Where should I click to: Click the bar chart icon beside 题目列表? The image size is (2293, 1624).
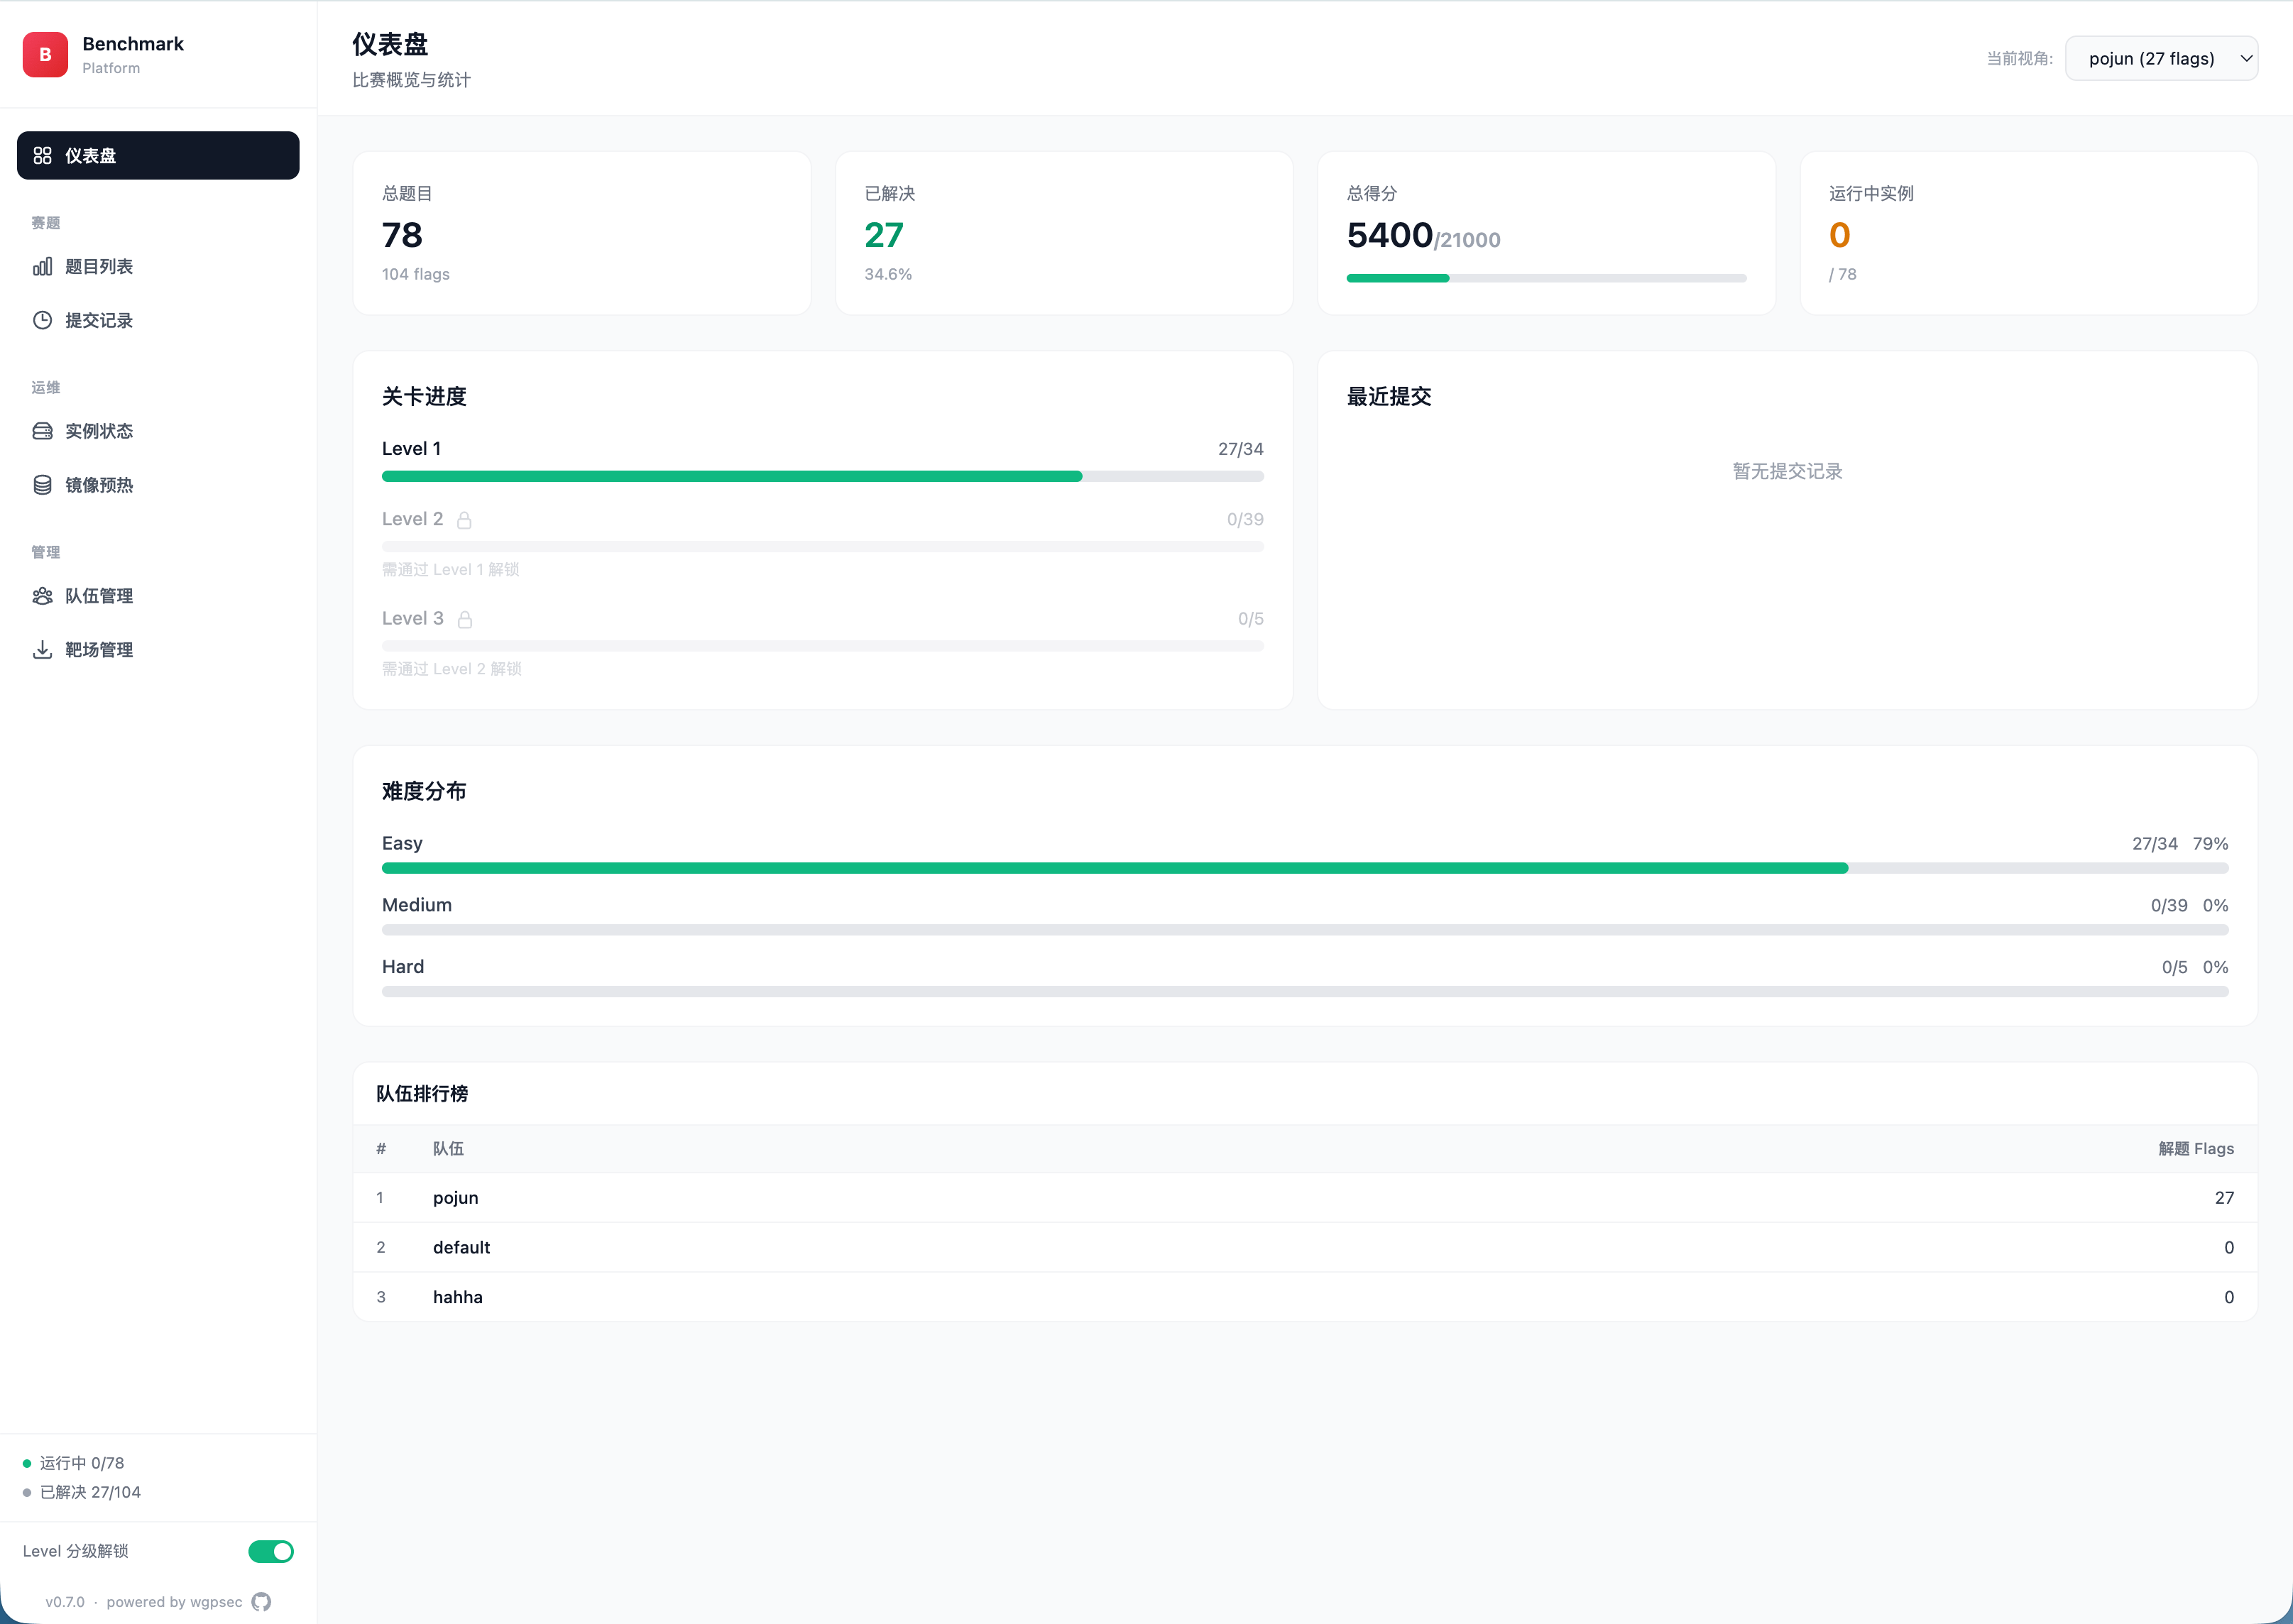click(42, 267)
